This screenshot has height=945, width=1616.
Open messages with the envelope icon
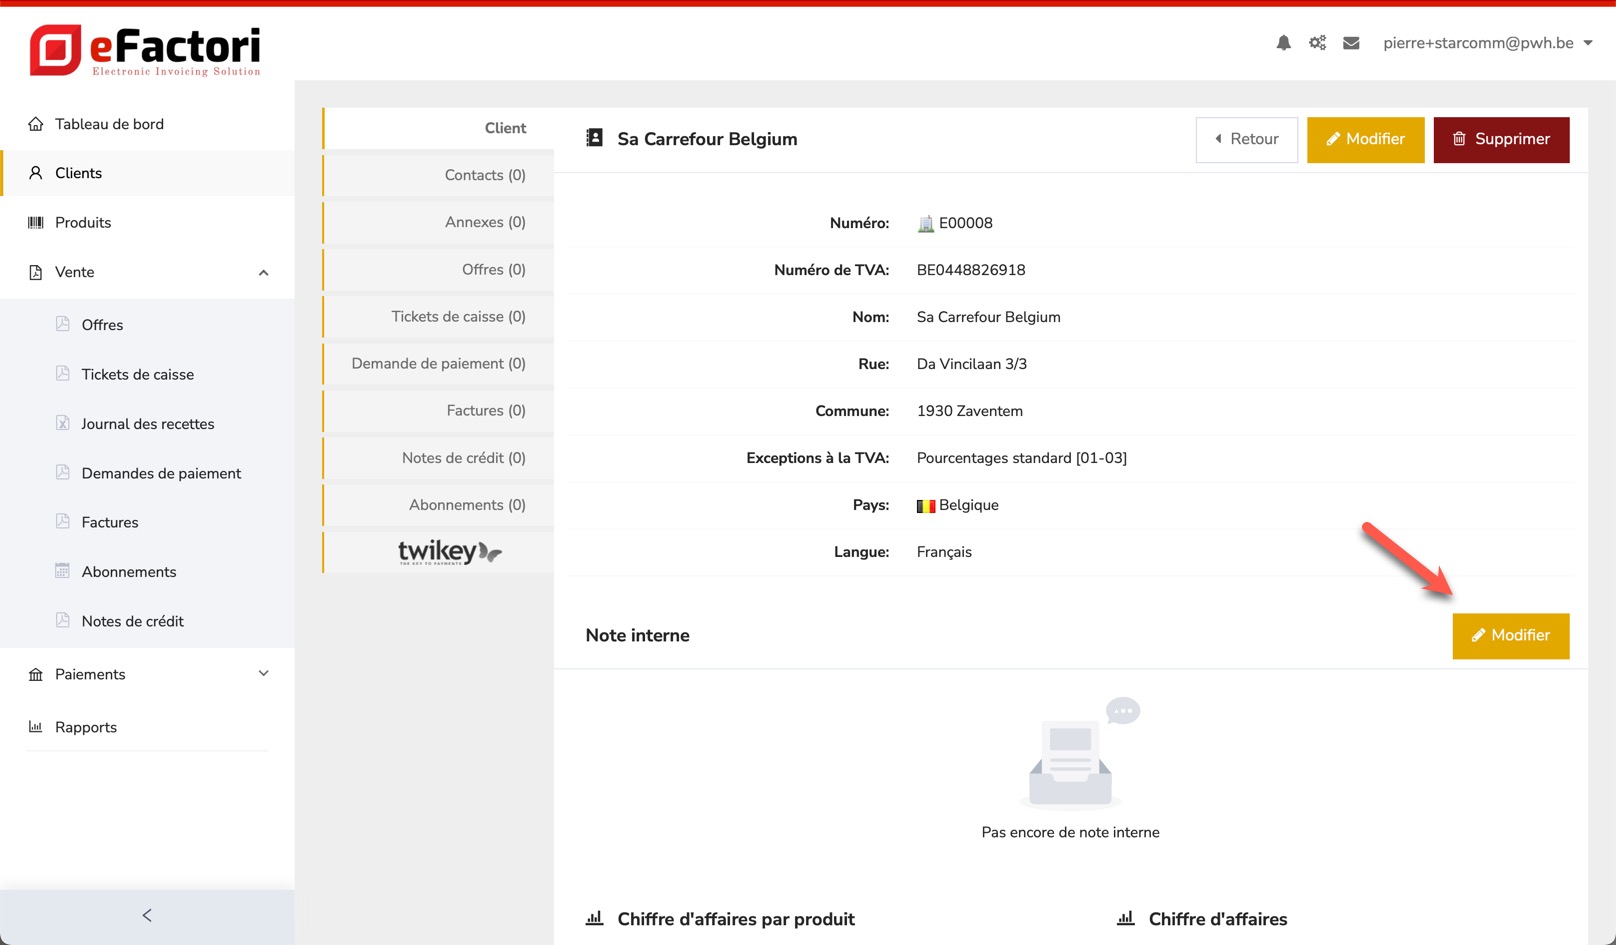click(x=1351, y=43)
